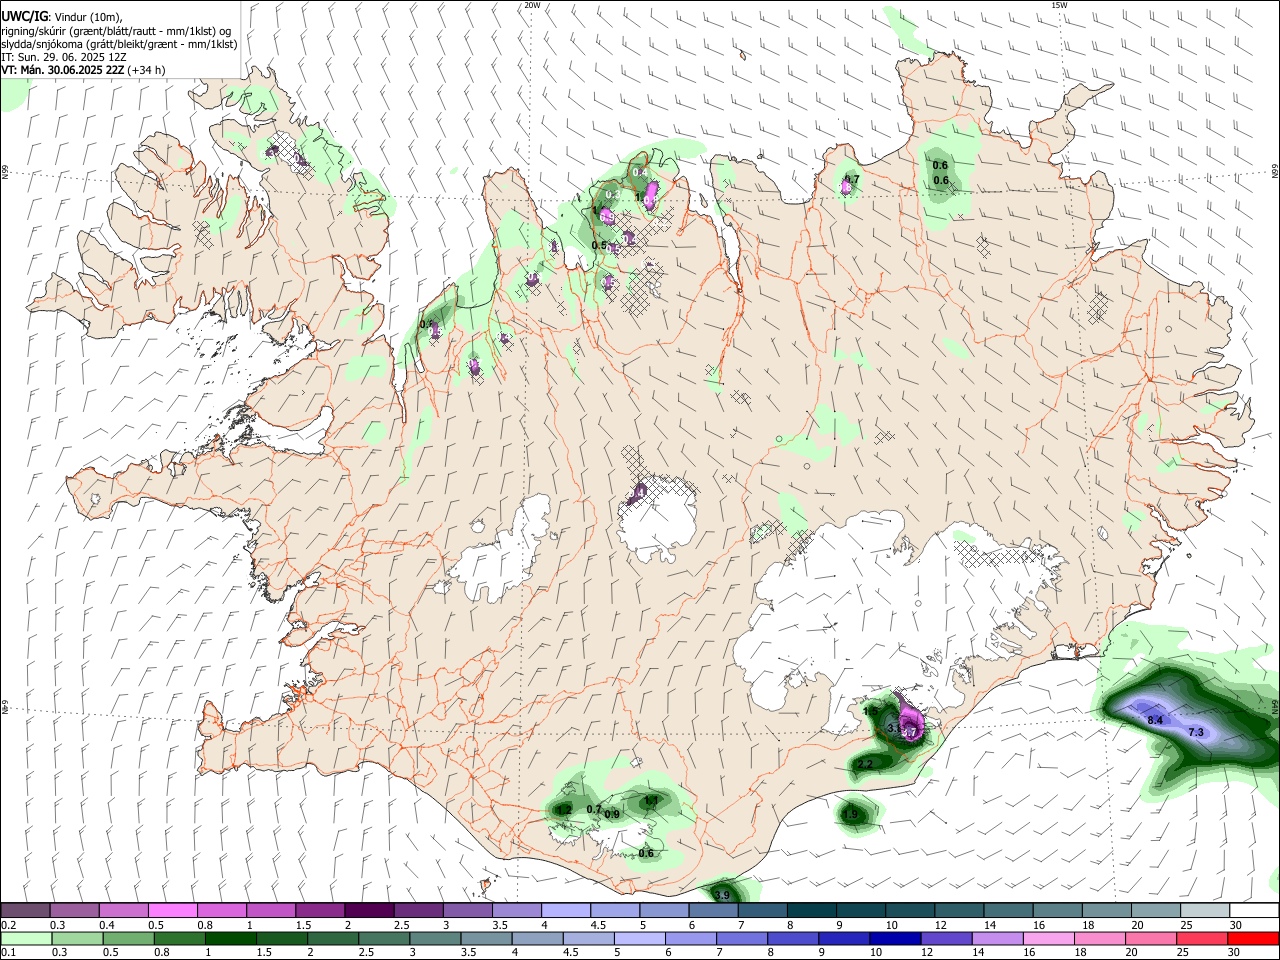Click the 3.9 precipitation value label
Image resolution: width=1280 pixels, height=960 pixels.
click(x=722, y=894)
